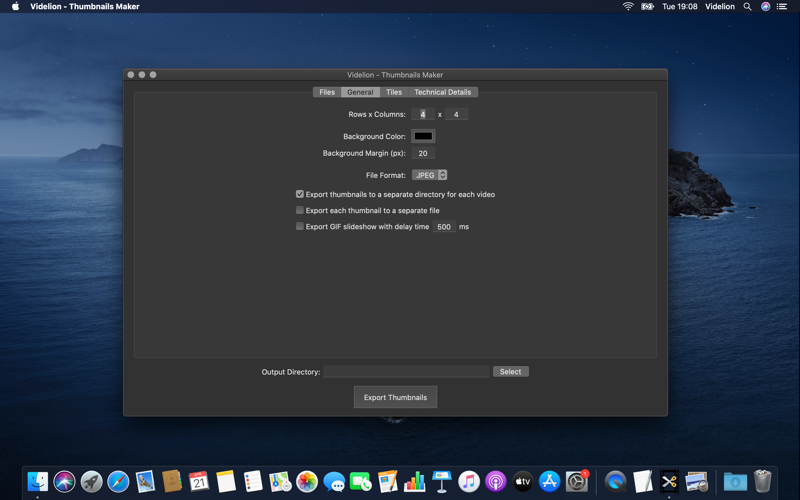
Task: Open FaceTime icon in dock
Action: [361, 481]
